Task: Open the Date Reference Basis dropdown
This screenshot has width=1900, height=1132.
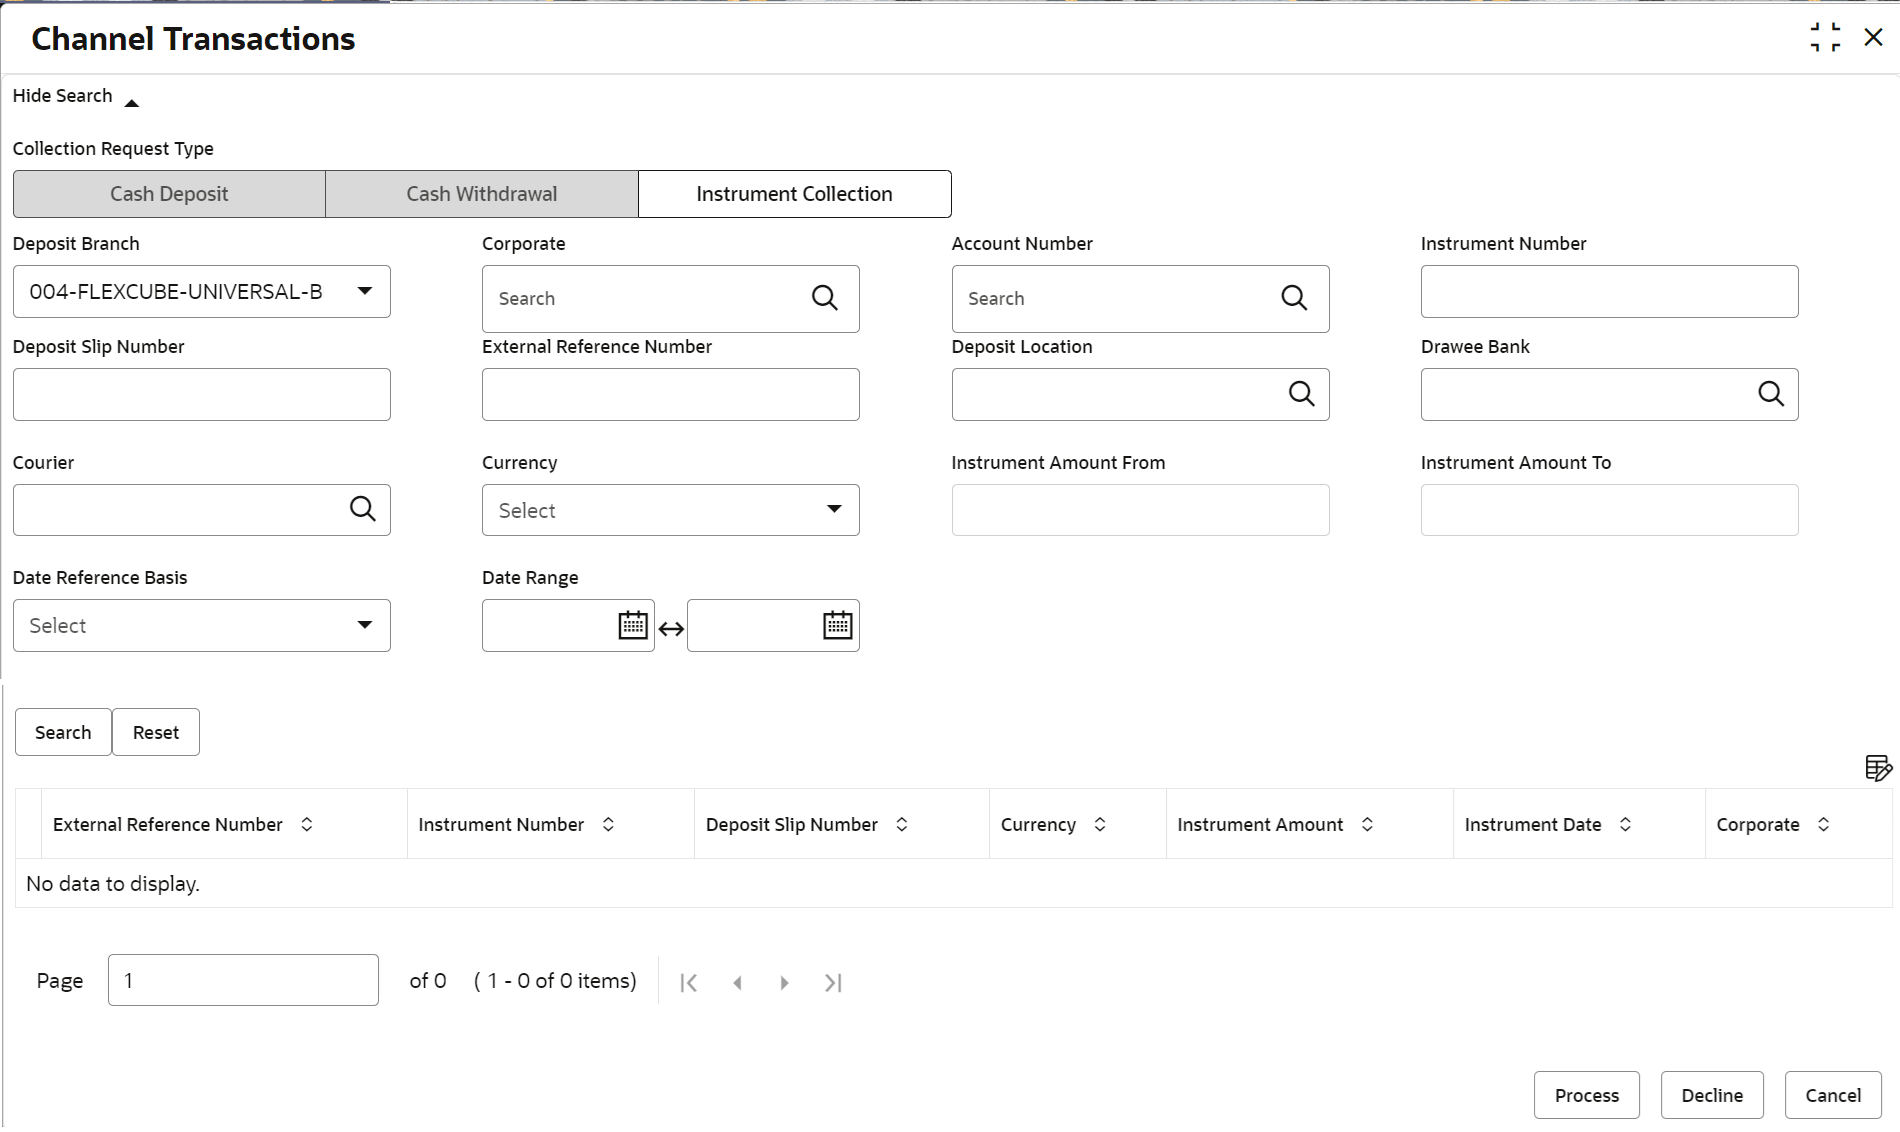Action: (365, 625)
